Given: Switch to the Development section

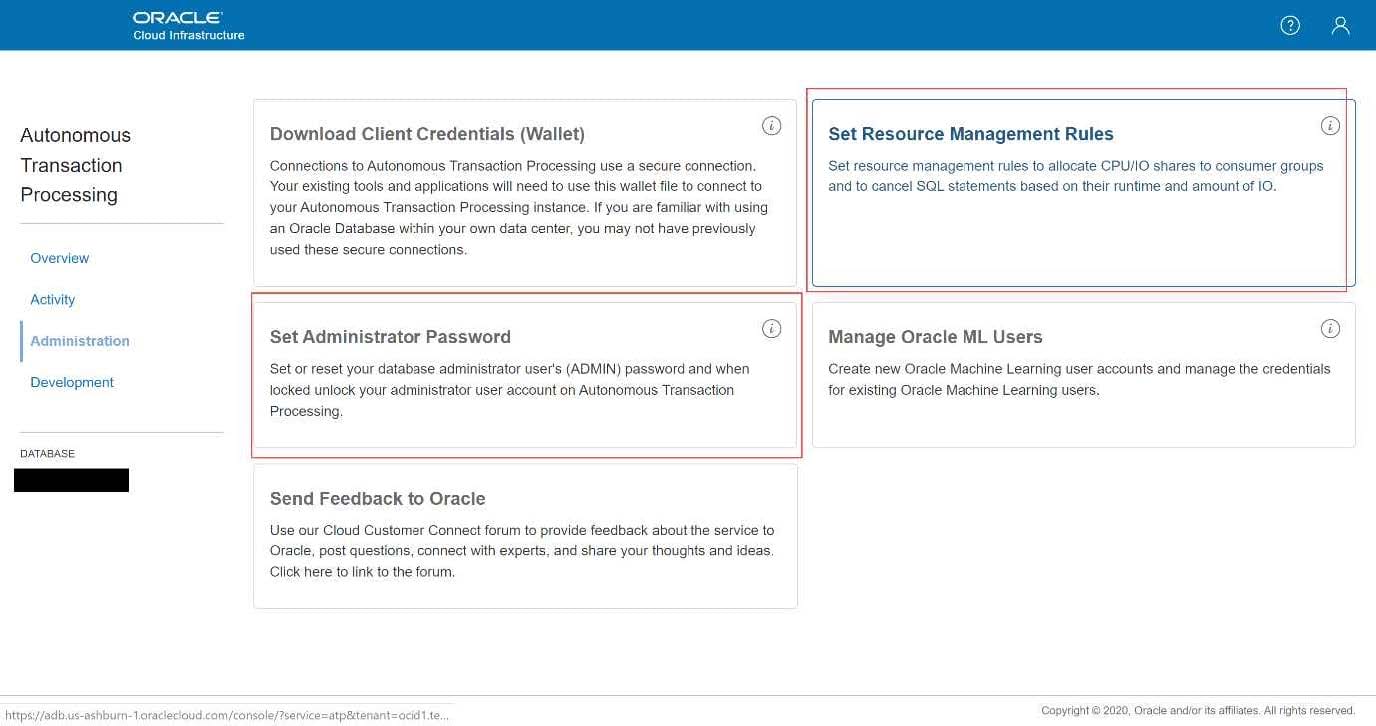Looking at the screenshot, I should pyautogui.click(x=72, y=382).
